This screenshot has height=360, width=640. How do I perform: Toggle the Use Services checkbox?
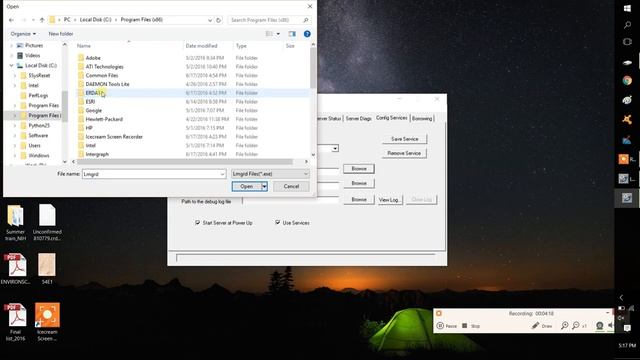pyautogui.click(x=278, y=223)
